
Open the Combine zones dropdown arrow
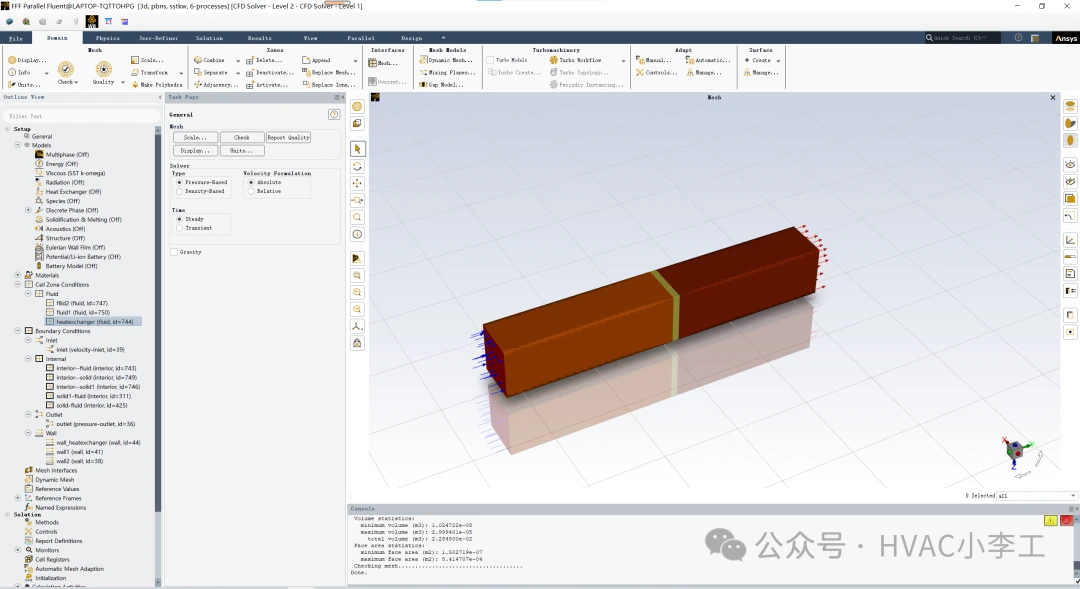point(238,61)
